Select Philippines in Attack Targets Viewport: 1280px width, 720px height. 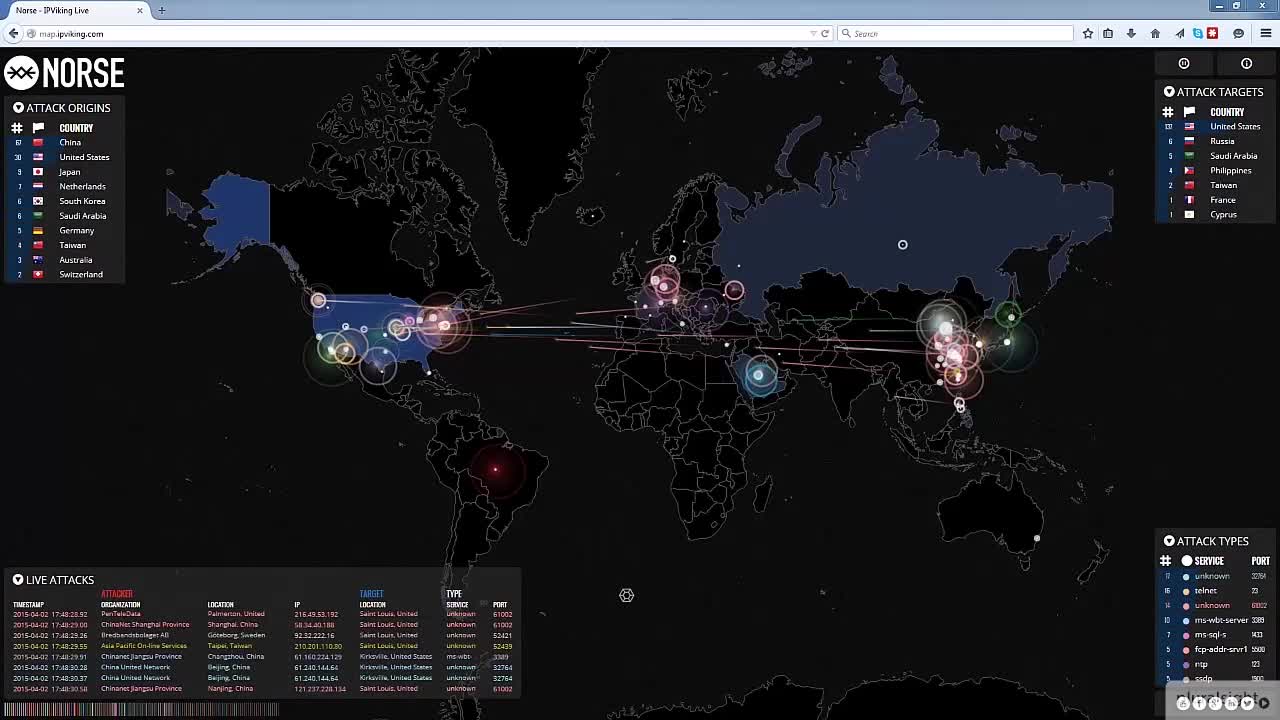pos(1215,171)
